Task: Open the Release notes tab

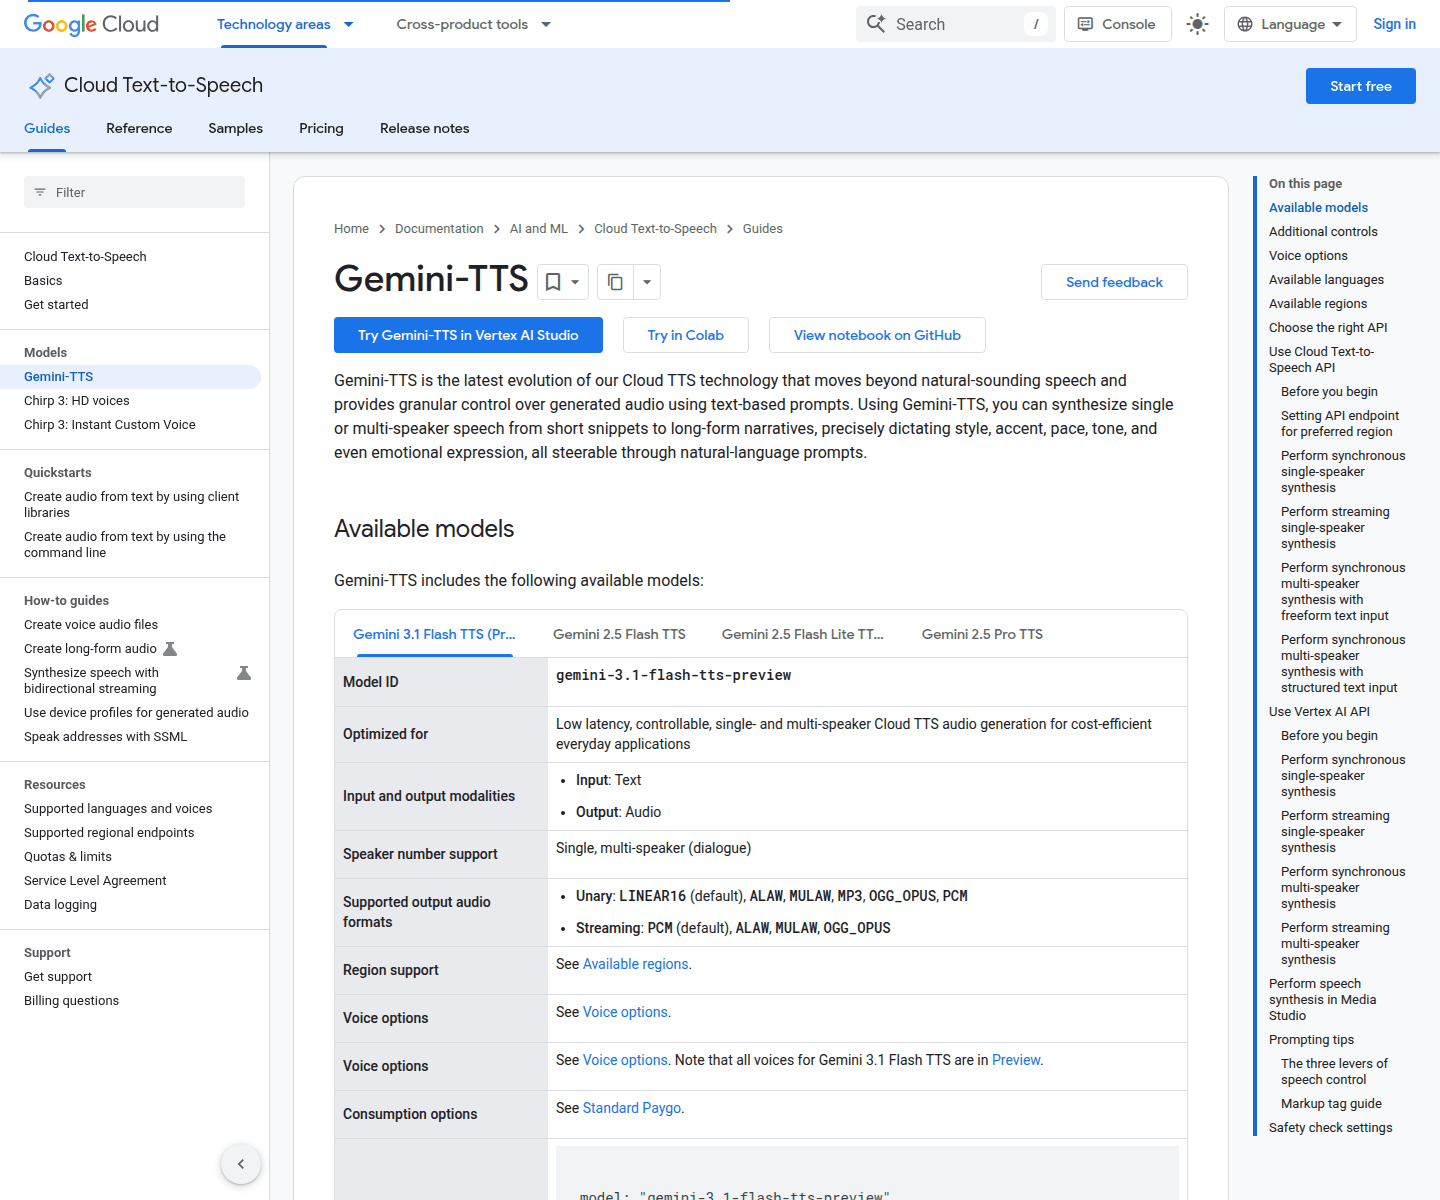Action: 424,128
